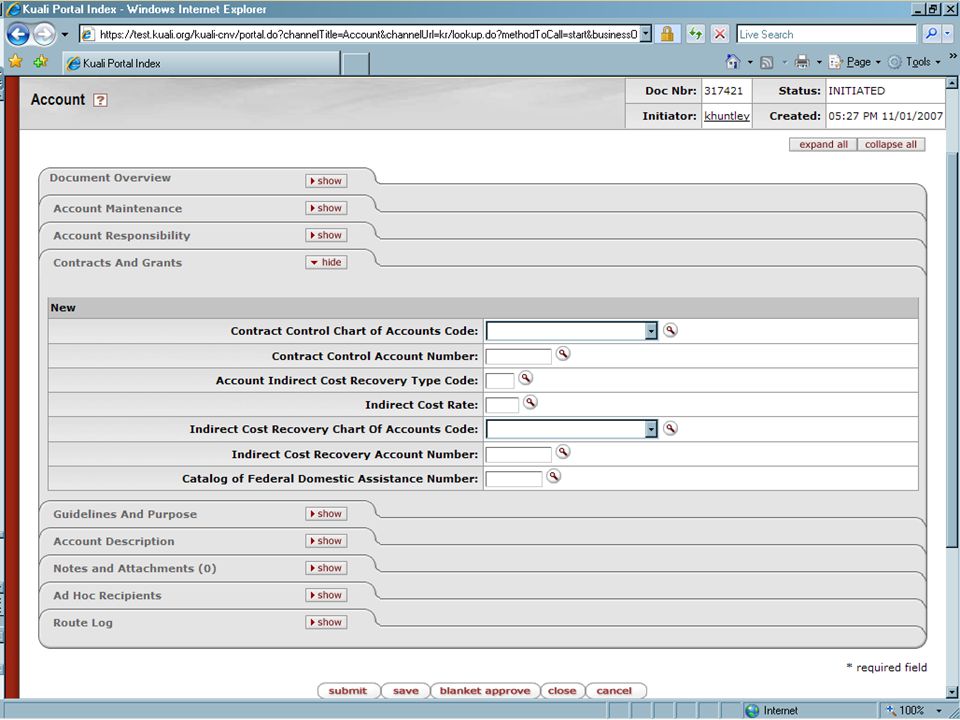This screenshot has width=960, height=720.
Task: Click the close button at page bottom
Action: click(562, 691)
